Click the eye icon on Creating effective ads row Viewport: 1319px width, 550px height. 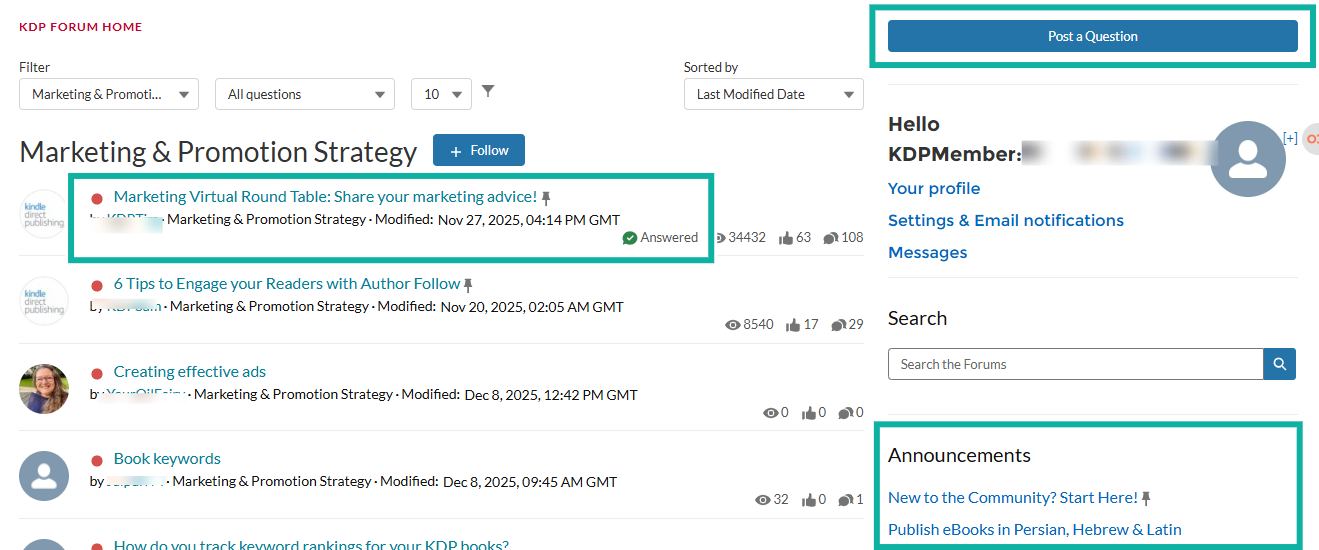[x=771, y=412]
